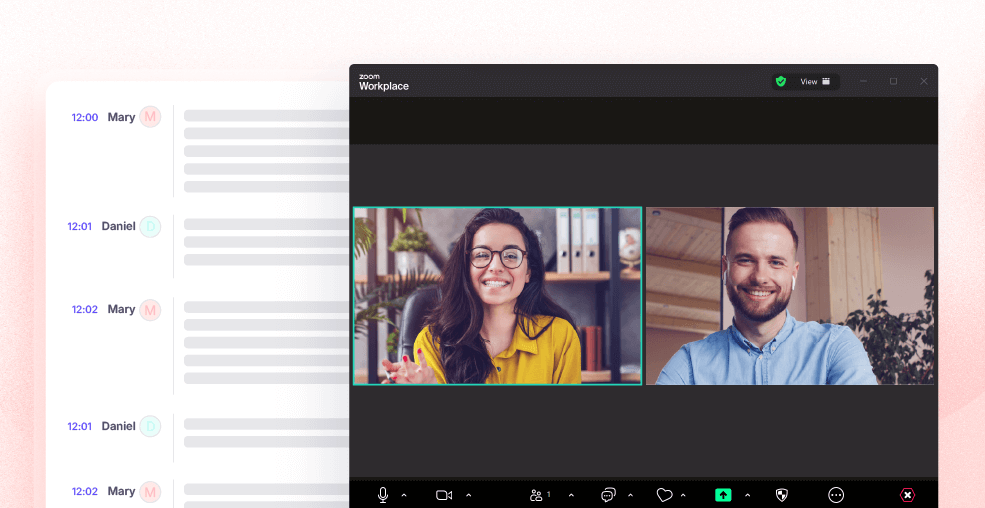Mute the microphone in the meeting toolbar
The width and height of the screenshot is (985, 508).
382,495
